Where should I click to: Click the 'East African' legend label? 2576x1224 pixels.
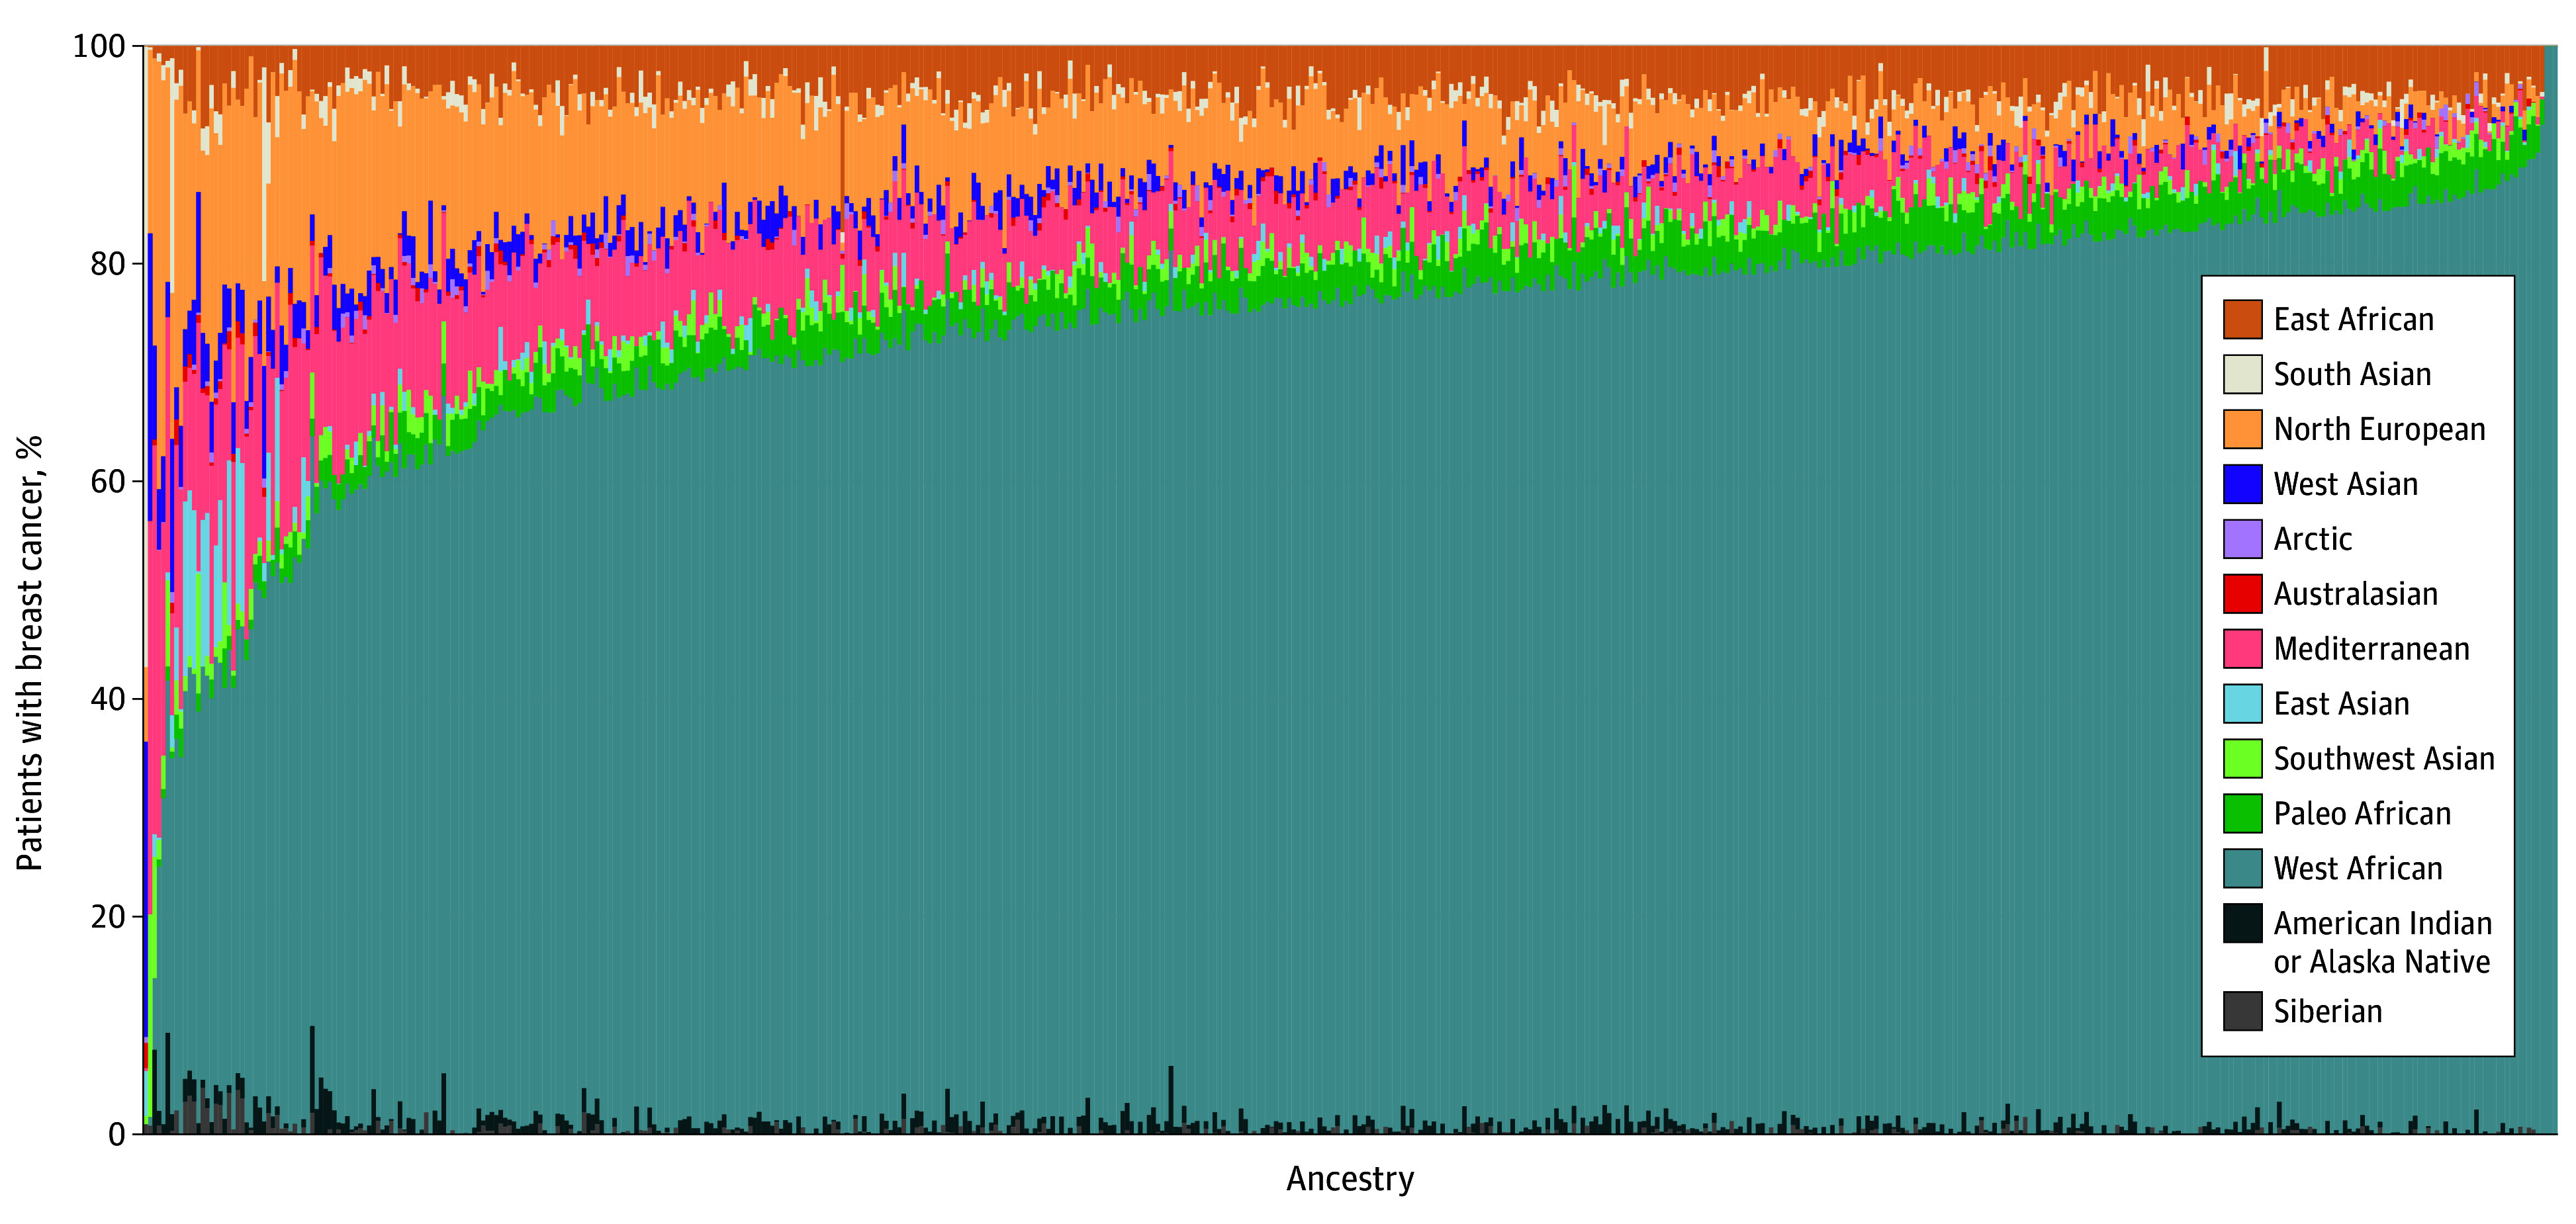click(2353, 320)
